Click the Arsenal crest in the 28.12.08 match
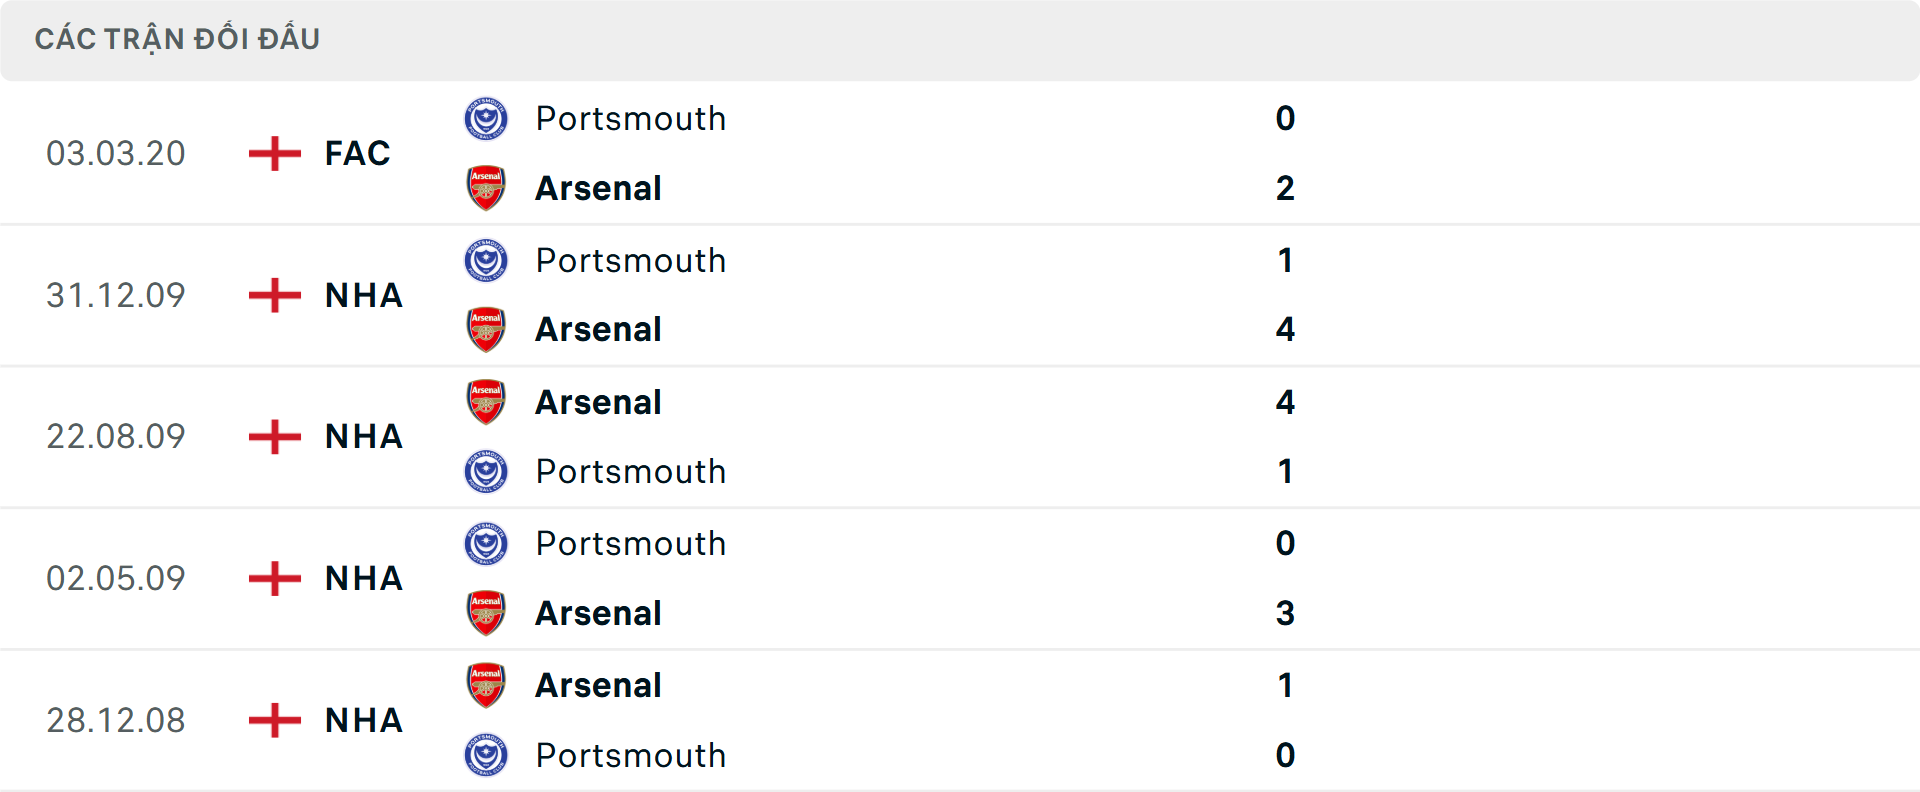 (486, 684)
